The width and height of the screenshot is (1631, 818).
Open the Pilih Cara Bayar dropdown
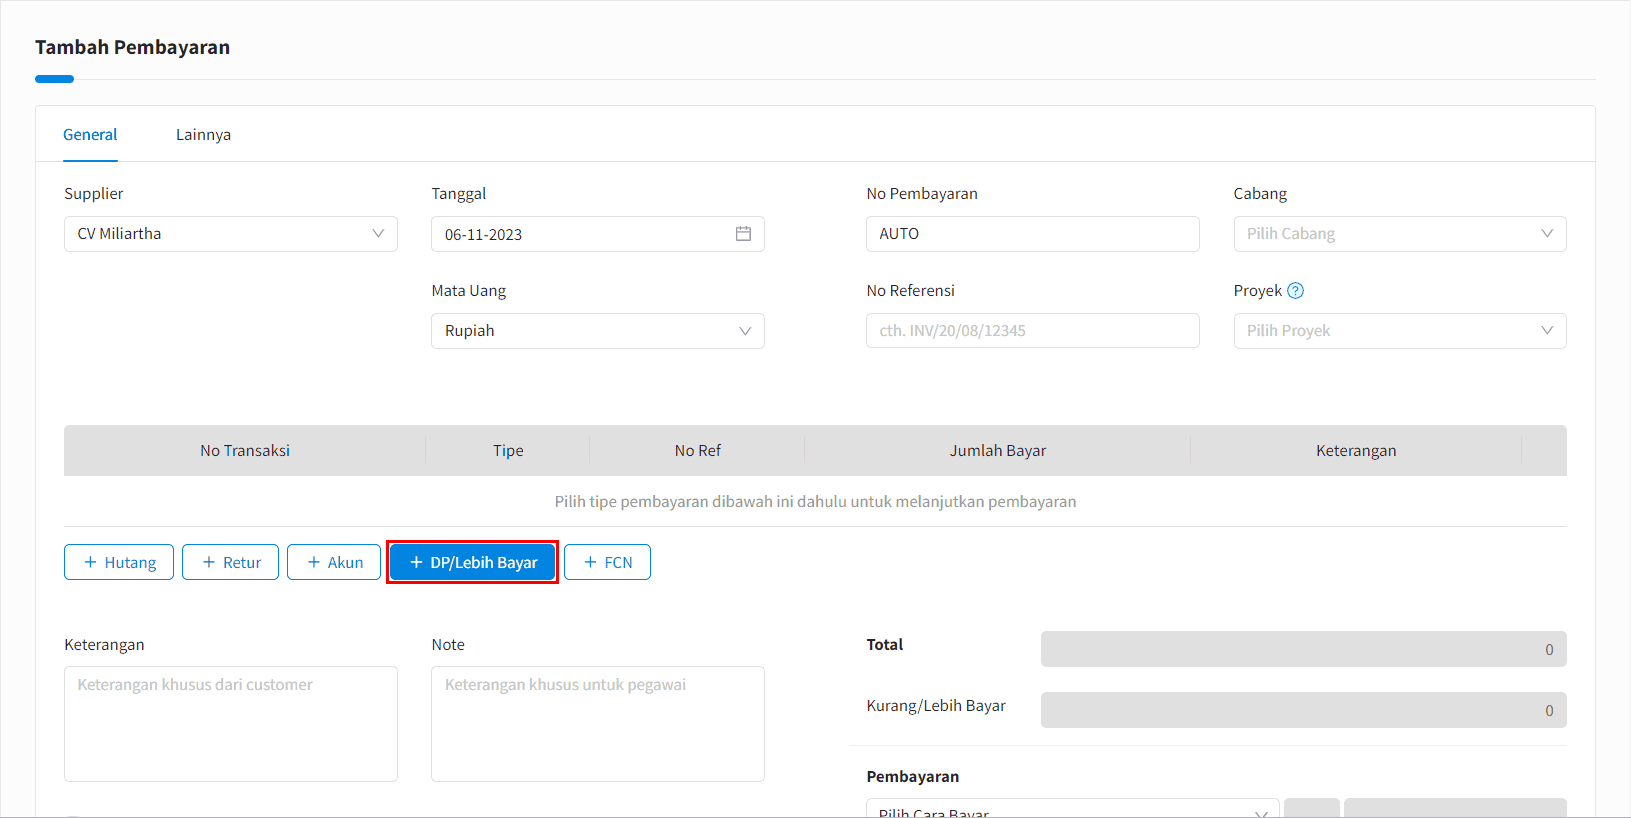(1072, 810)
